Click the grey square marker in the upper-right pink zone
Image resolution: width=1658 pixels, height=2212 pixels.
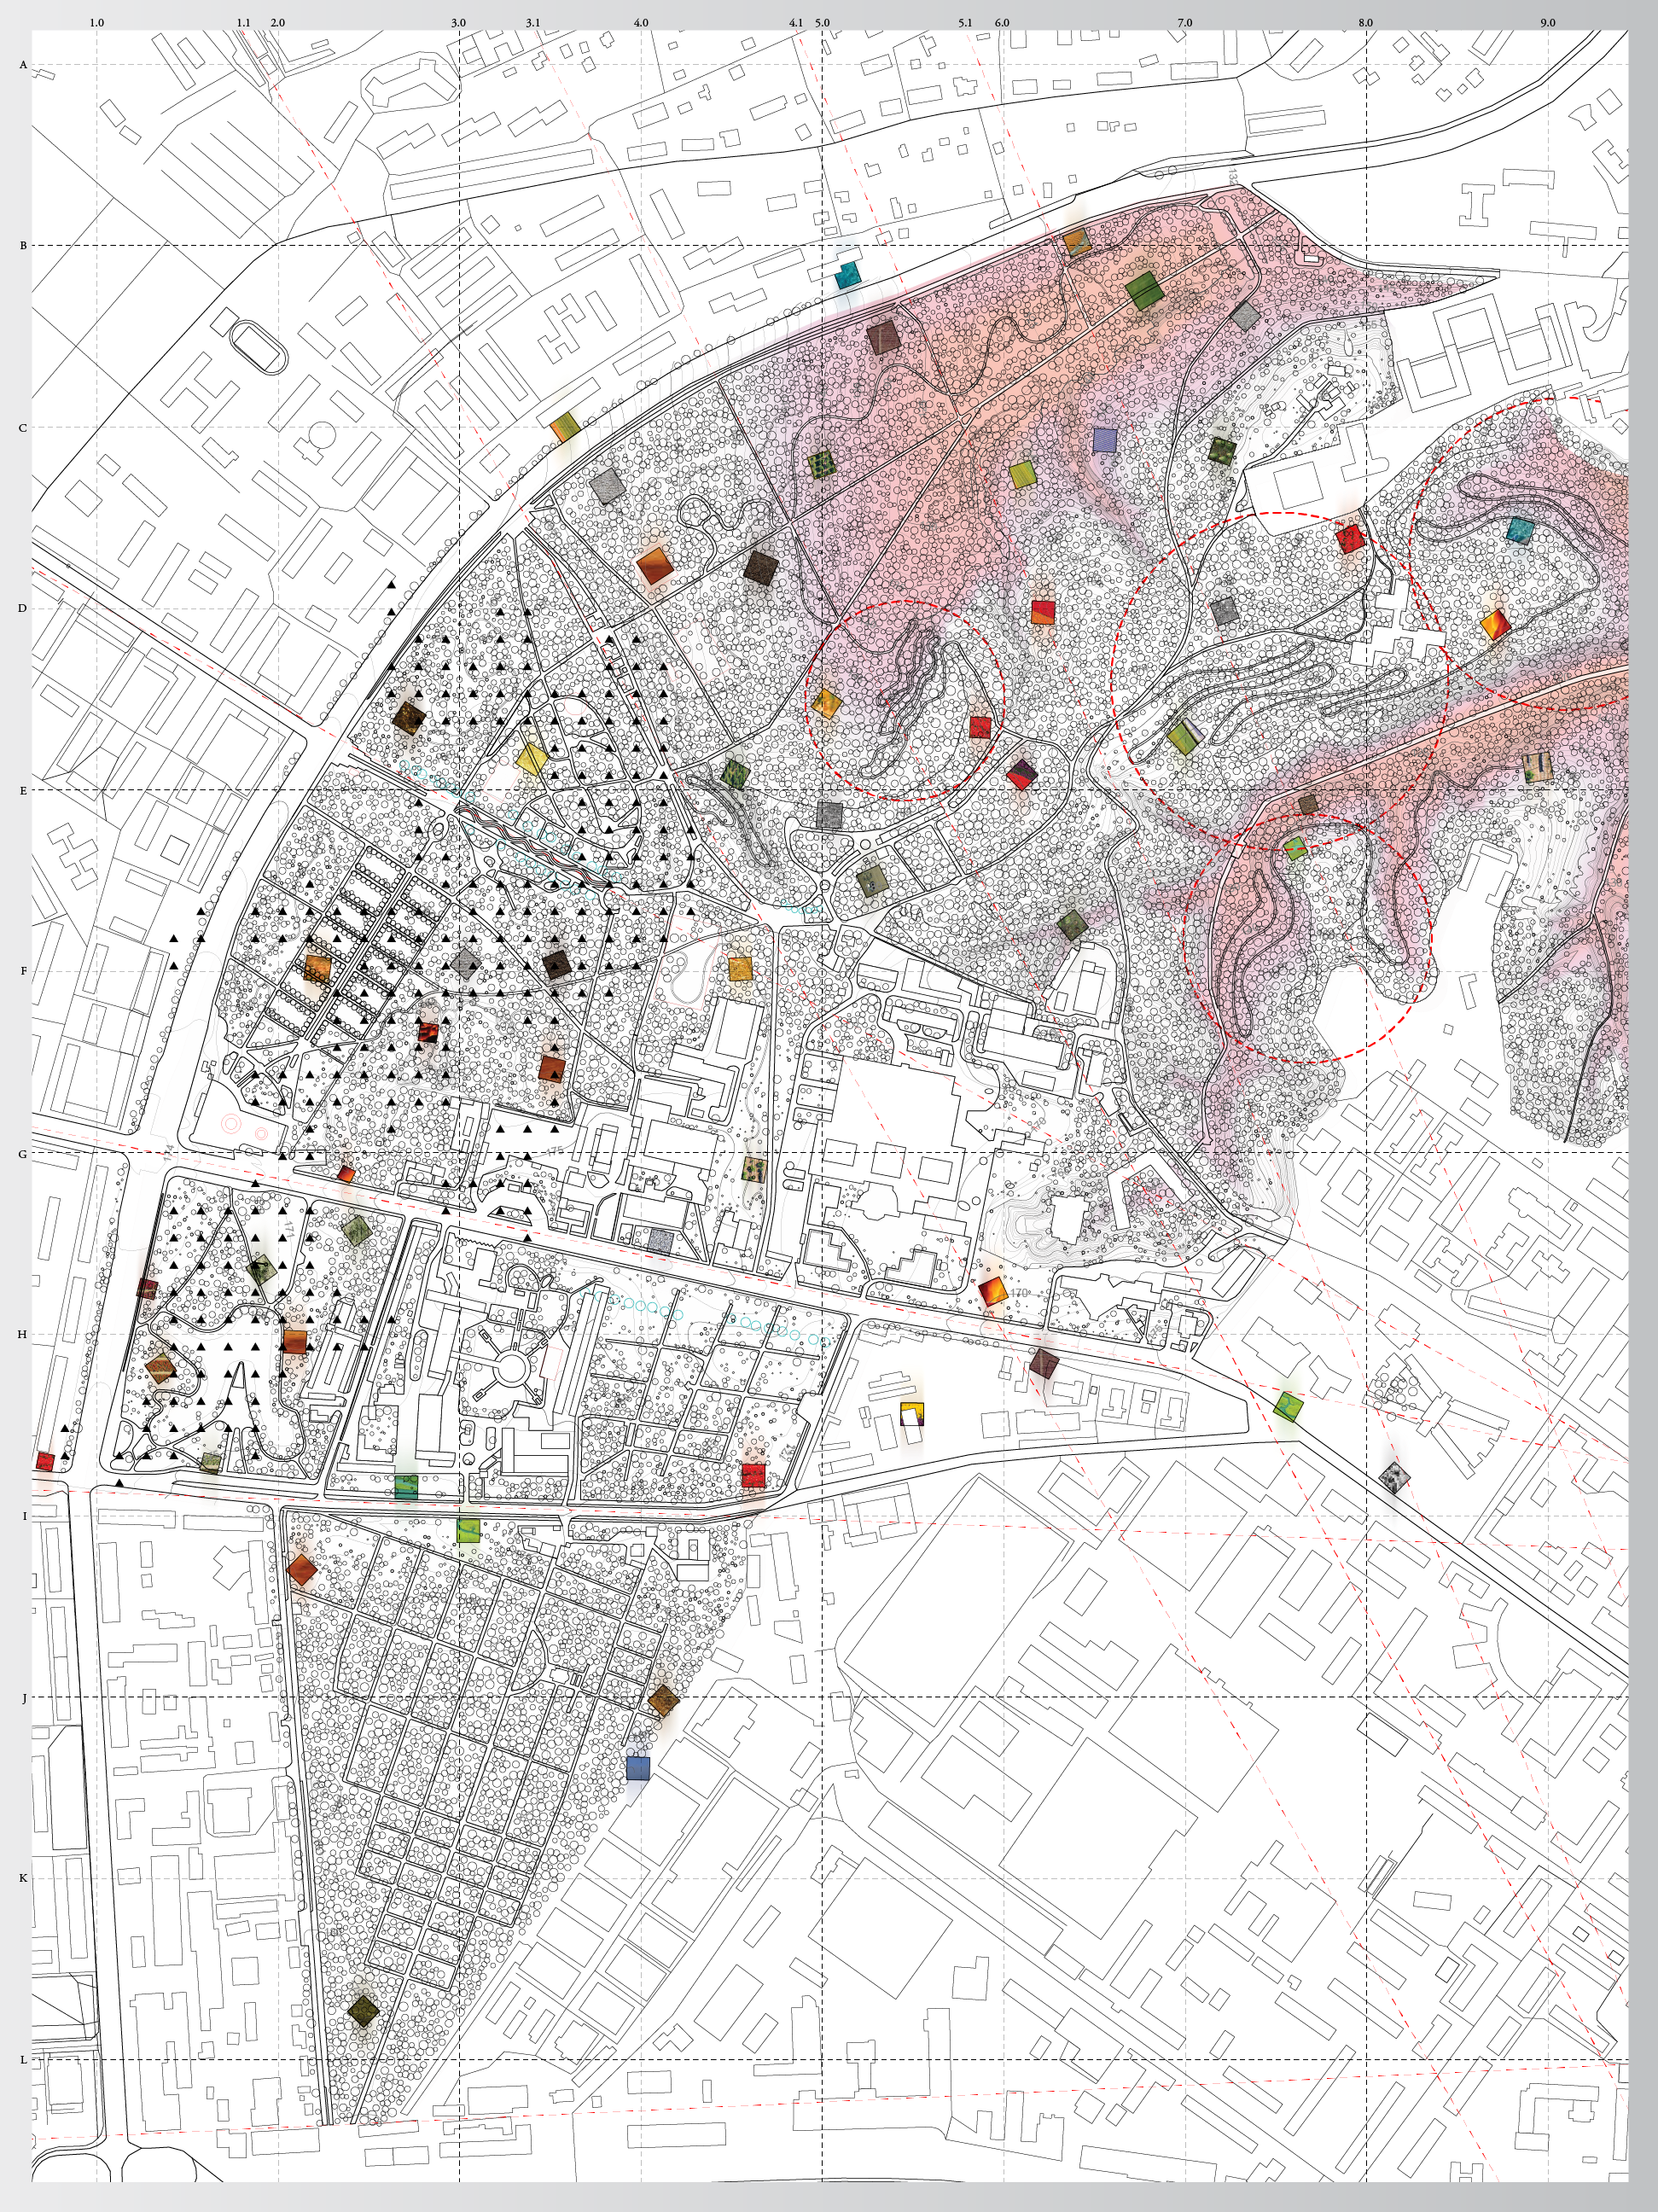[x=1244, y=317]
